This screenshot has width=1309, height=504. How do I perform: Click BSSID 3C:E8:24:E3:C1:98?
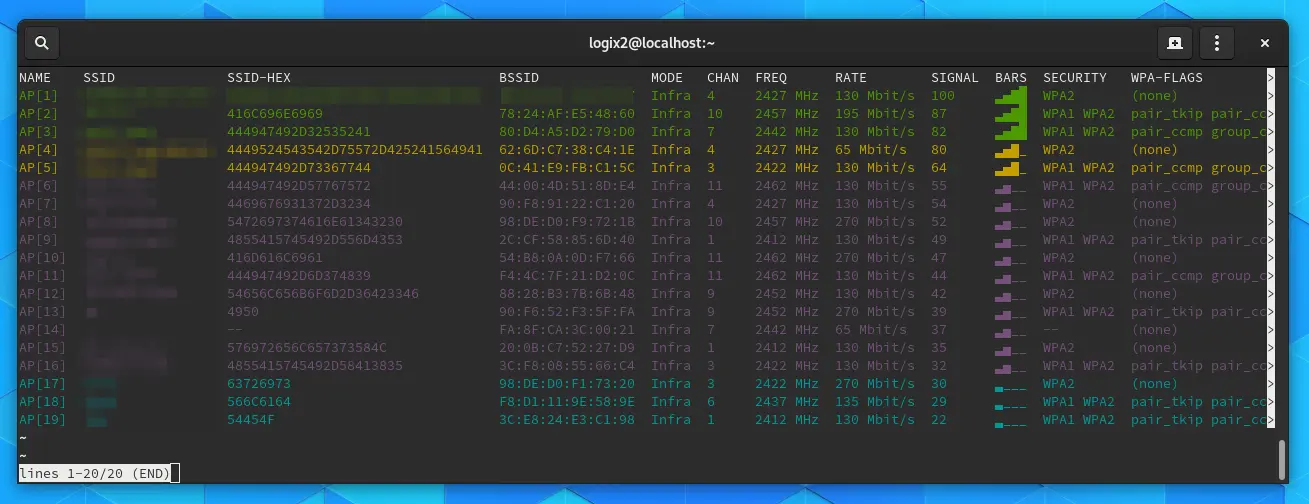pyautogui.click(x=567, y=420)
